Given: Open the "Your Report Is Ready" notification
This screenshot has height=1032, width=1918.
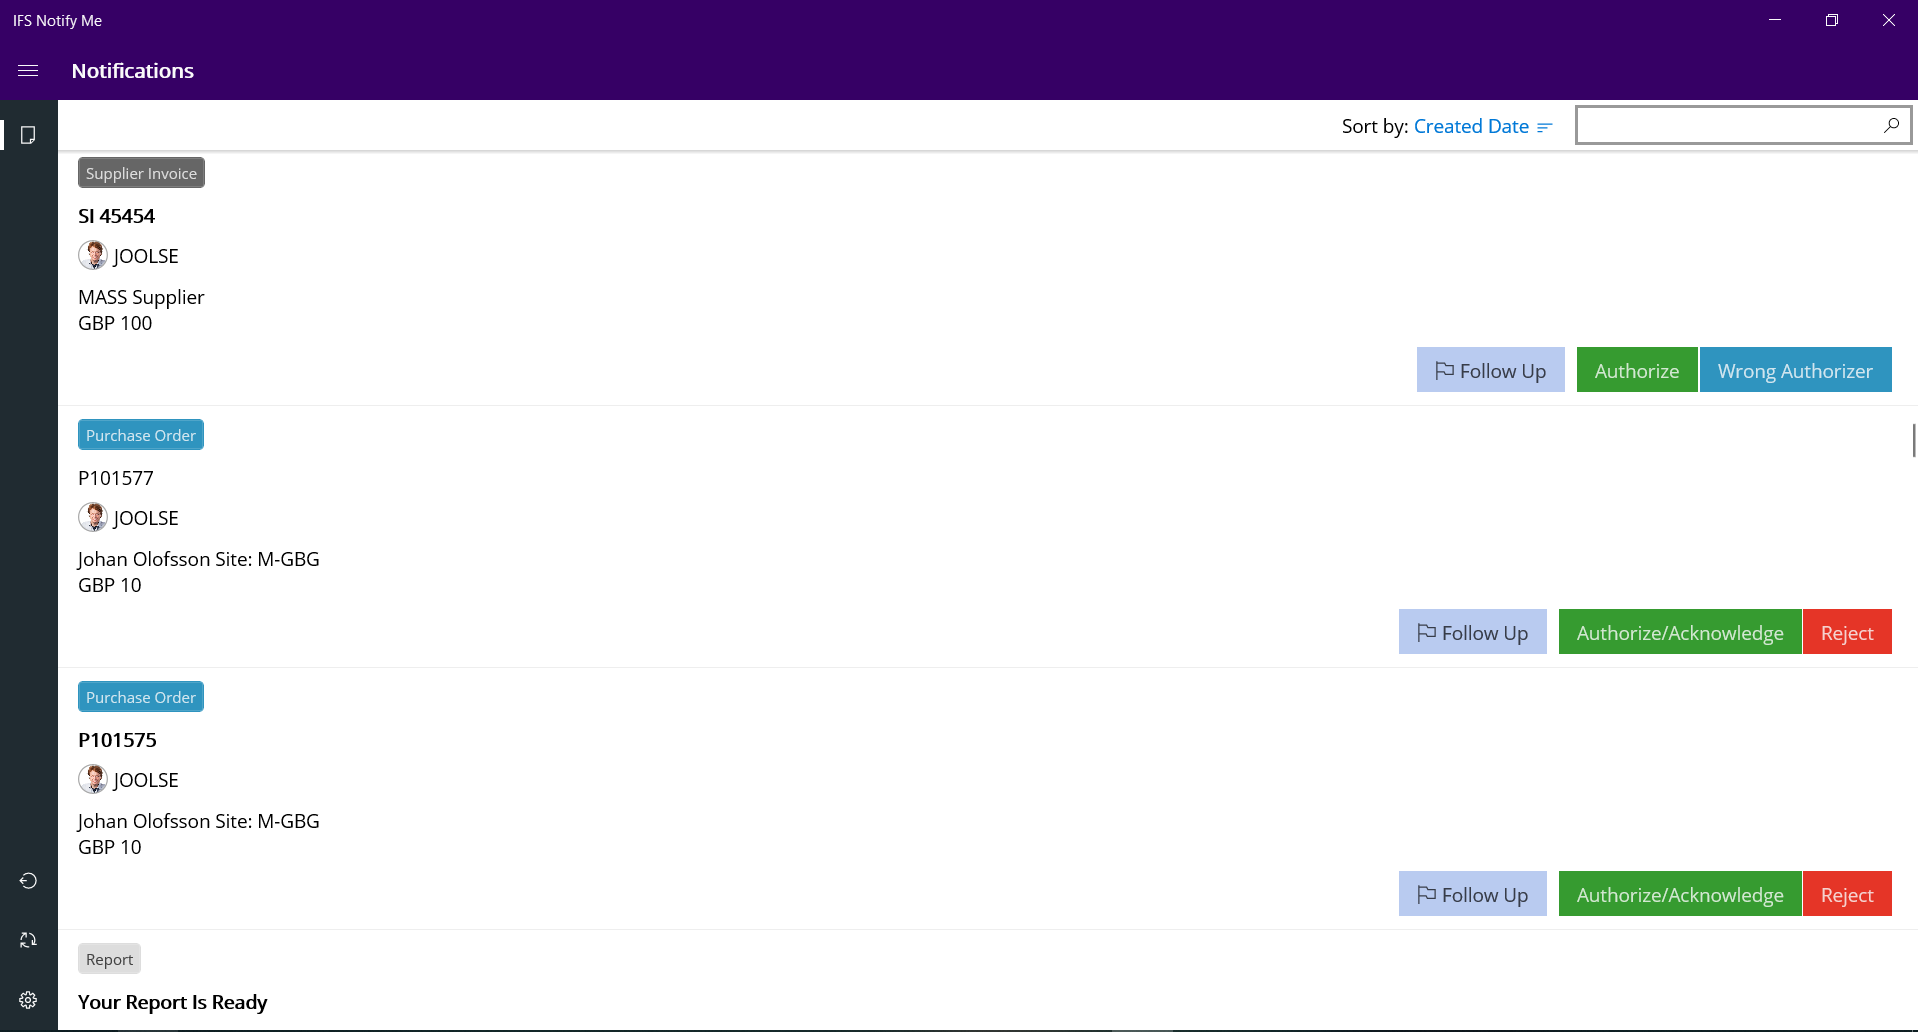Looking at the screenshot, I should (x=173, y=1002).
